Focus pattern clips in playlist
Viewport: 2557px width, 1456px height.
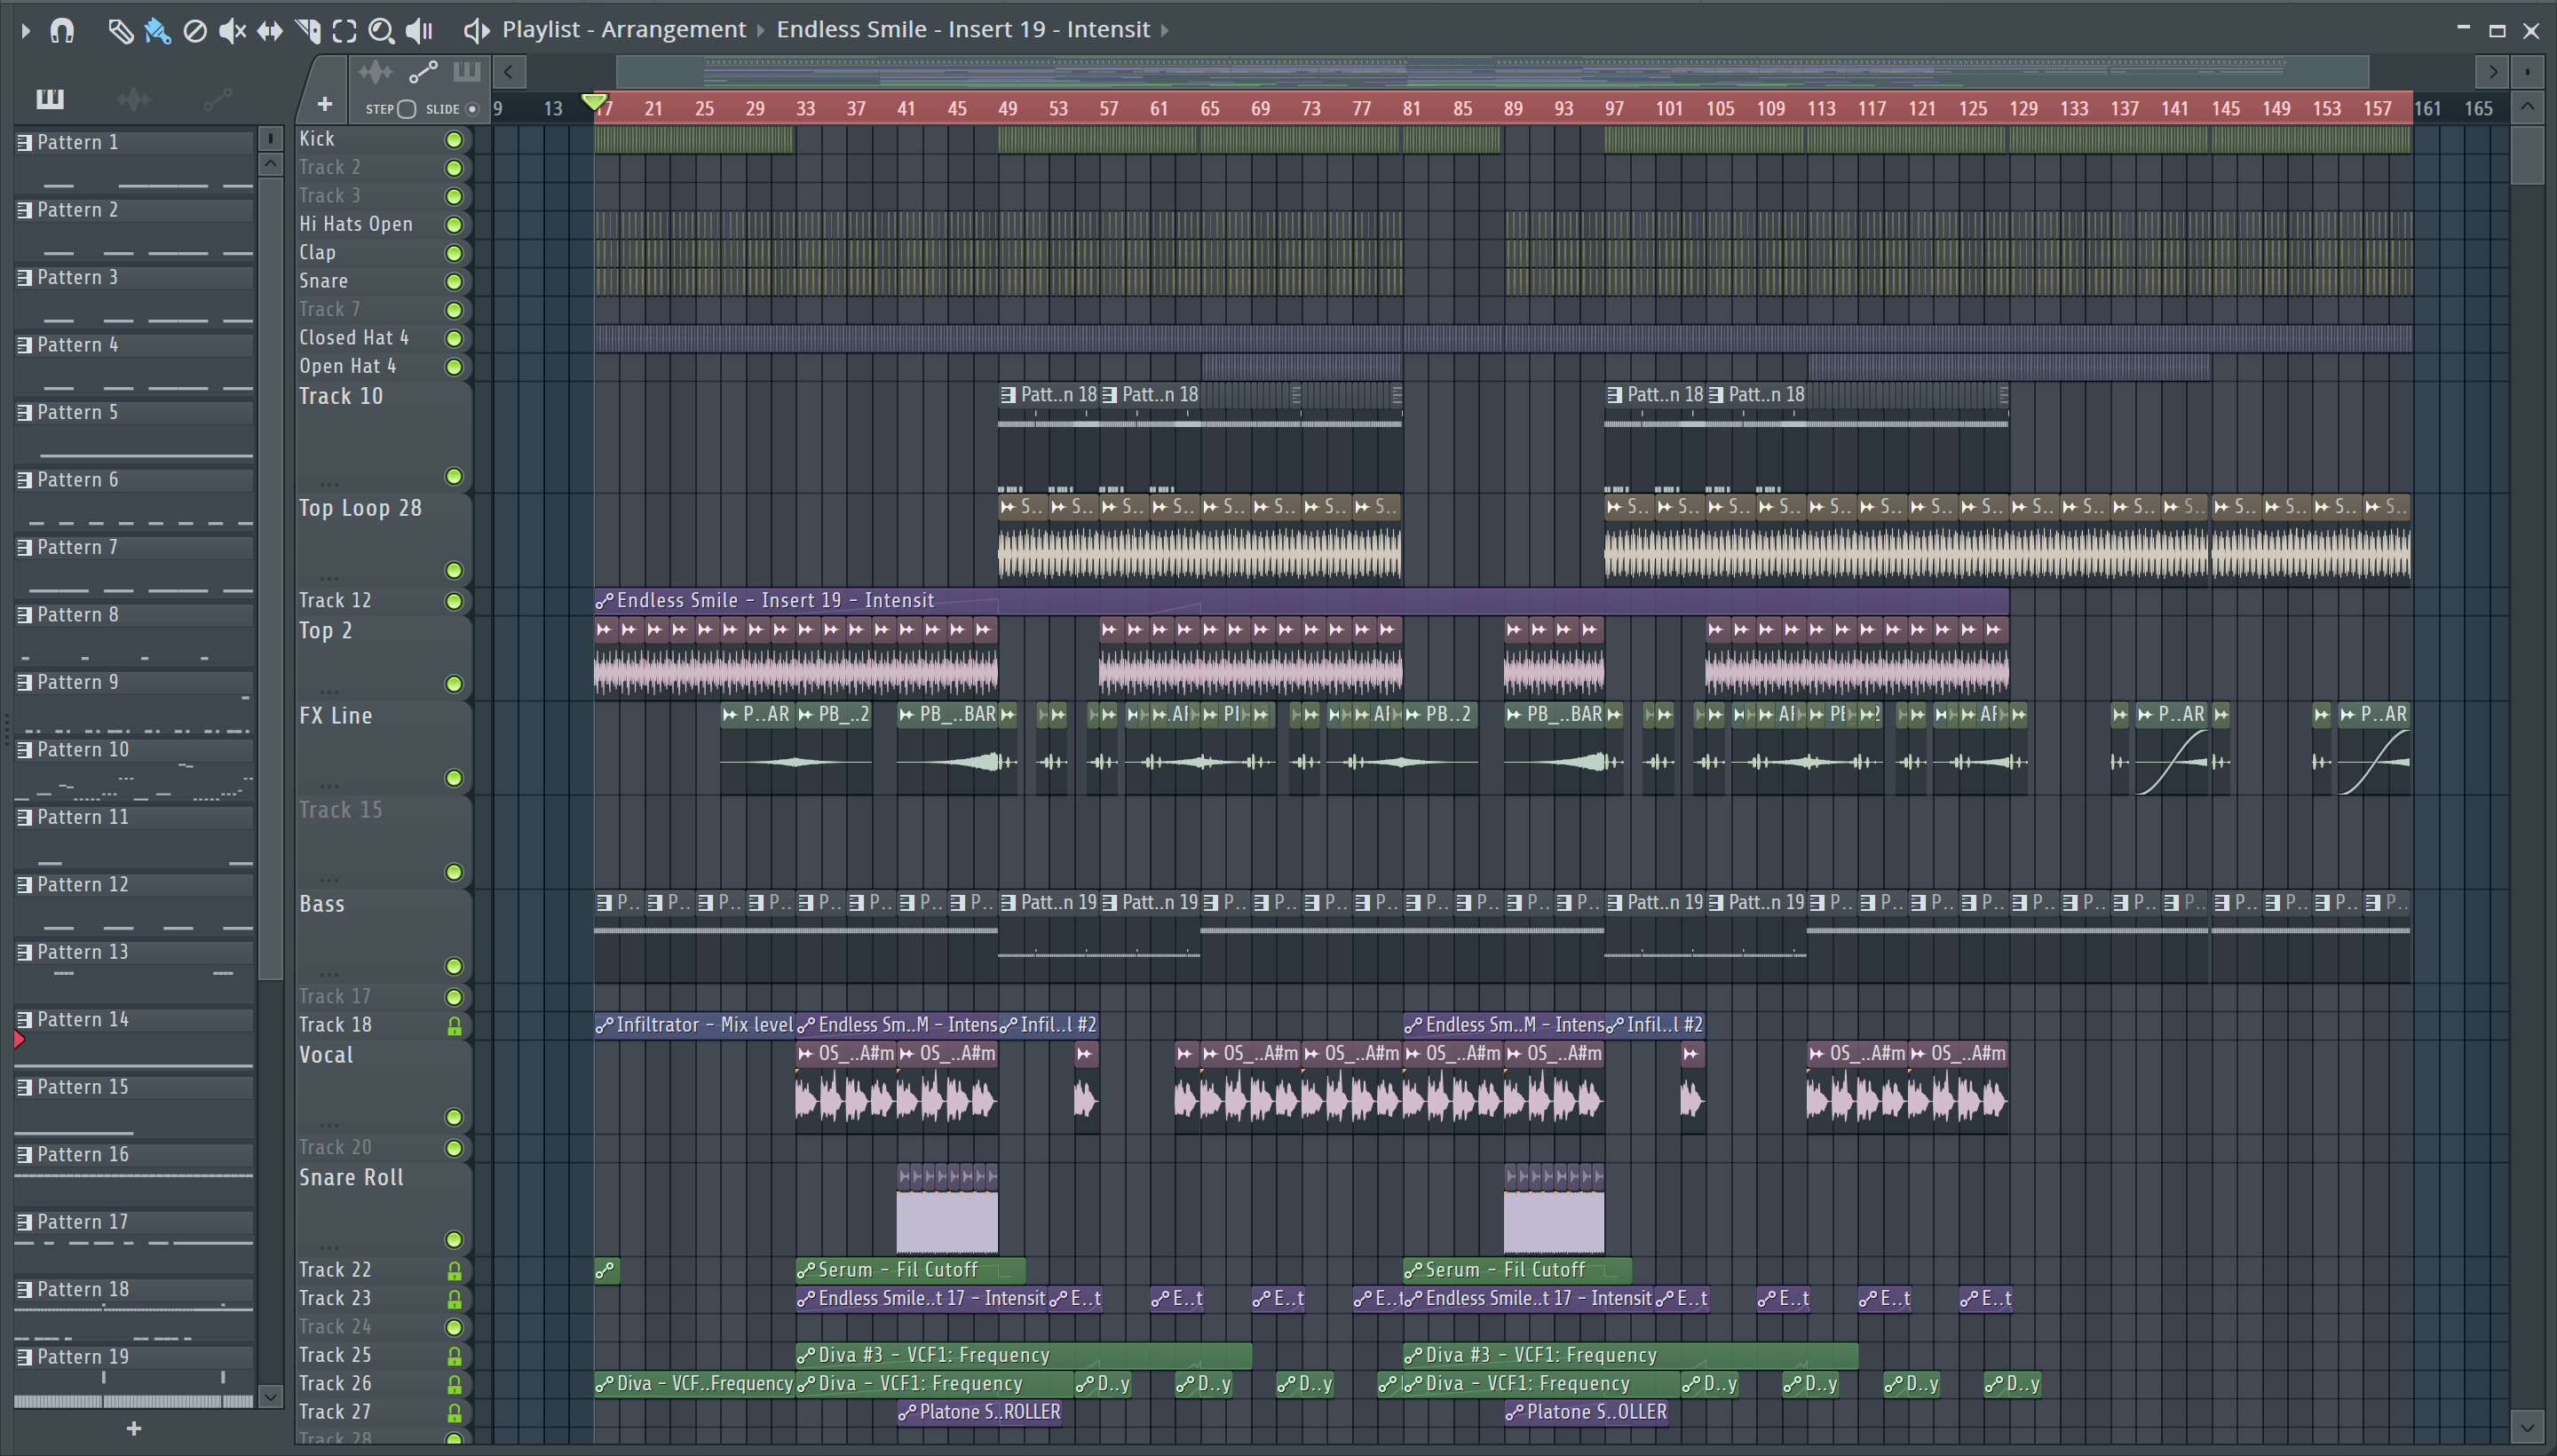pos(467,72)
